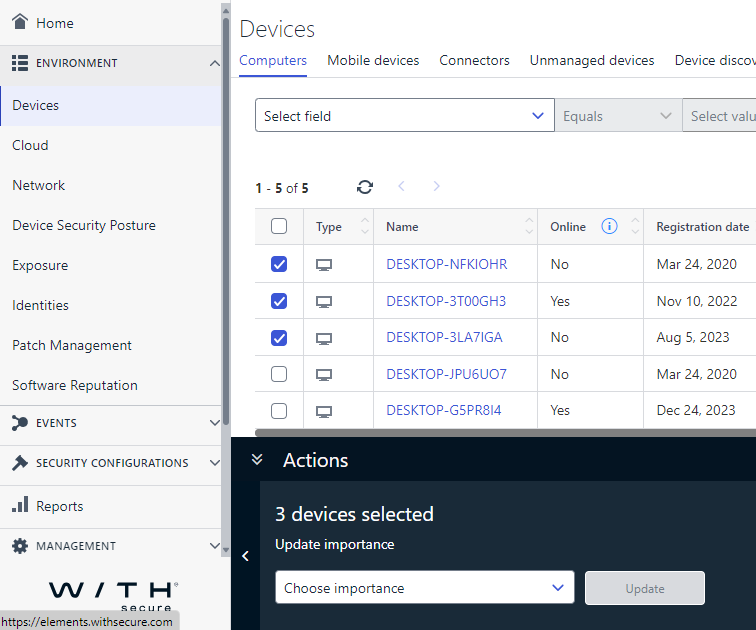Open Software Reputation page
The image size is (756, 630).
coord(111,386)
